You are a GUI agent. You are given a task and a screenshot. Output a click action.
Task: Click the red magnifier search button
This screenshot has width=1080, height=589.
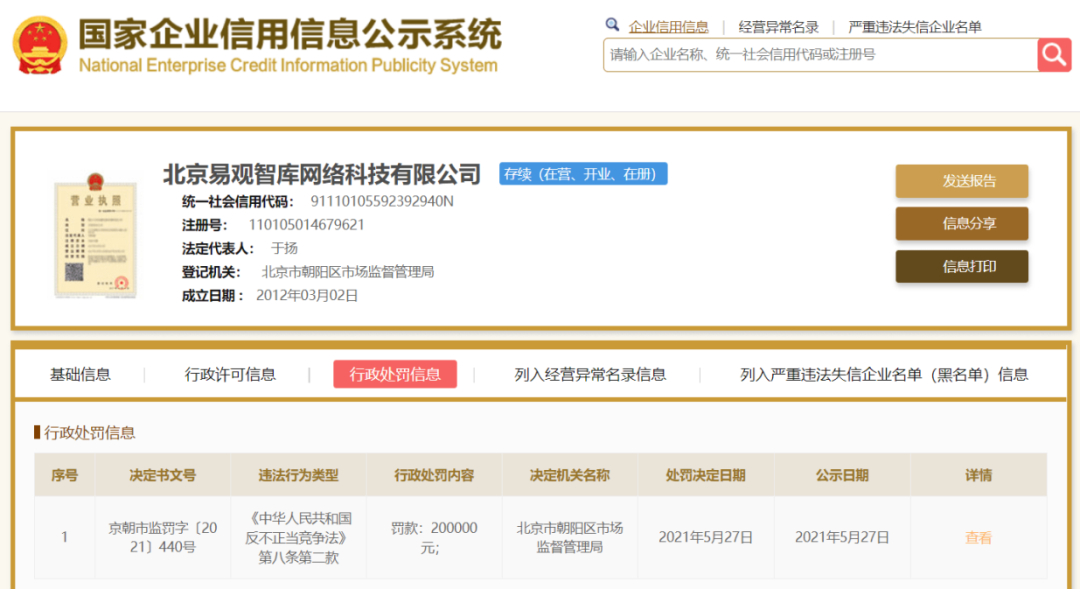(1054, 54)
